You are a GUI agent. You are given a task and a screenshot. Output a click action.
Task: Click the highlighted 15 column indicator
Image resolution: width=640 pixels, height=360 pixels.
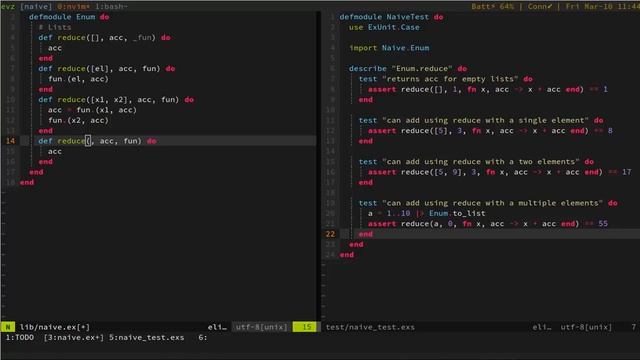click(304, 327)
